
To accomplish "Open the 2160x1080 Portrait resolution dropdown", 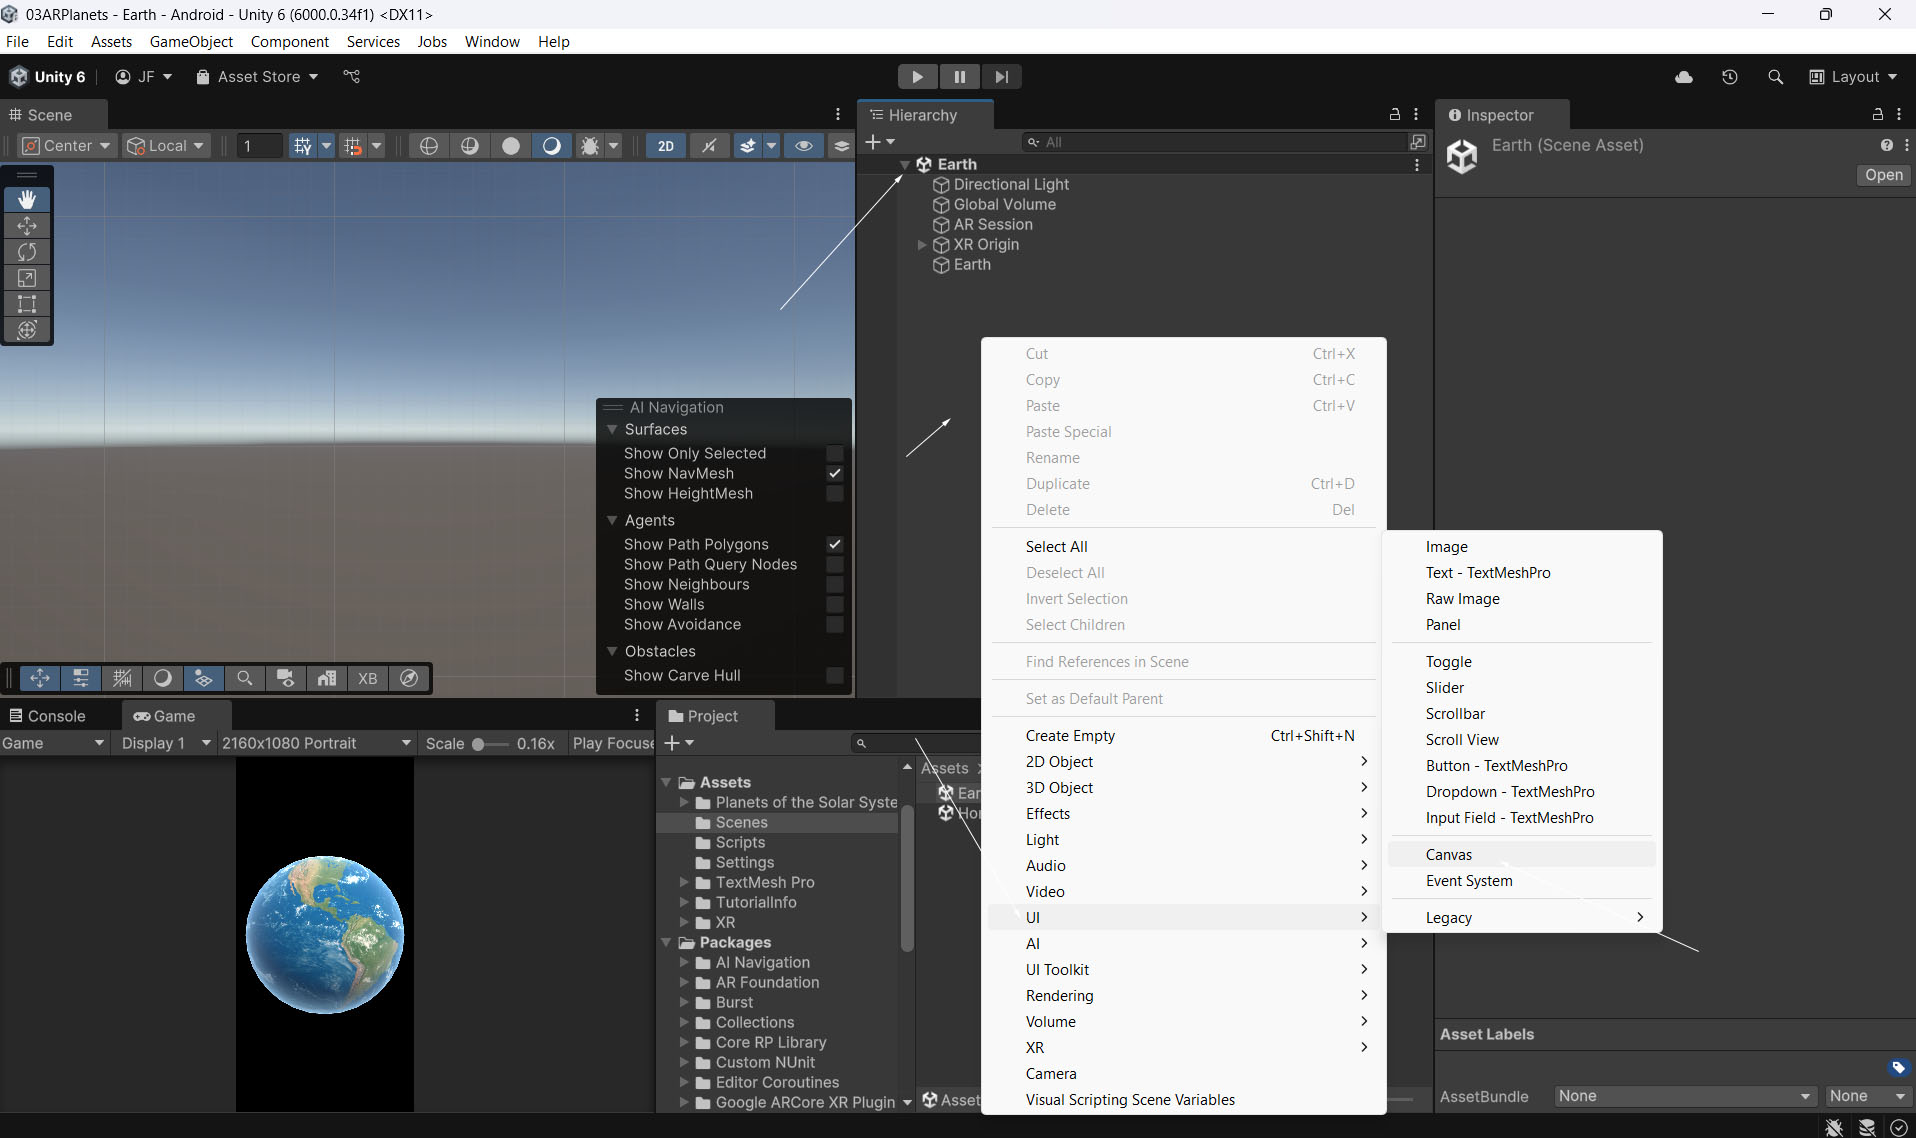I will (x=316, y=743).
